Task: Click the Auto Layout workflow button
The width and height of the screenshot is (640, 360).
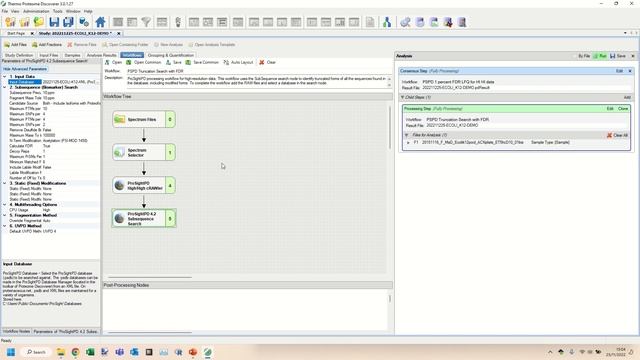Action: click(x=238, y=62)
